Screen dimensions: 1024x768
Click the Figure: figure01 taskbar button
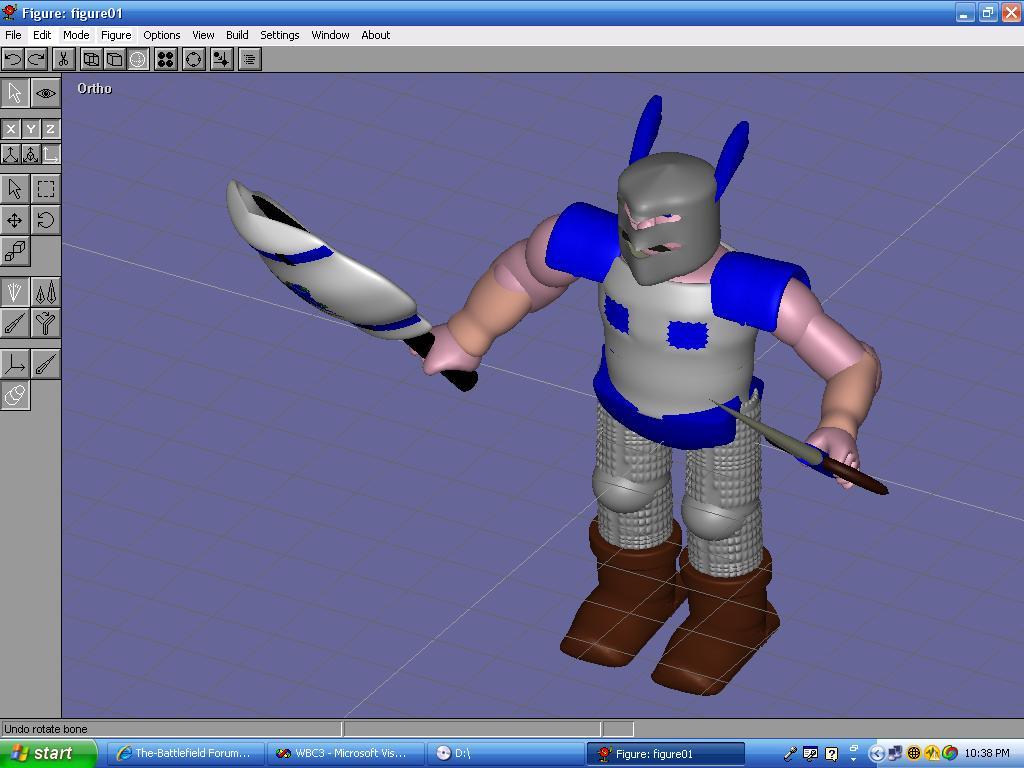pos(665,754)
